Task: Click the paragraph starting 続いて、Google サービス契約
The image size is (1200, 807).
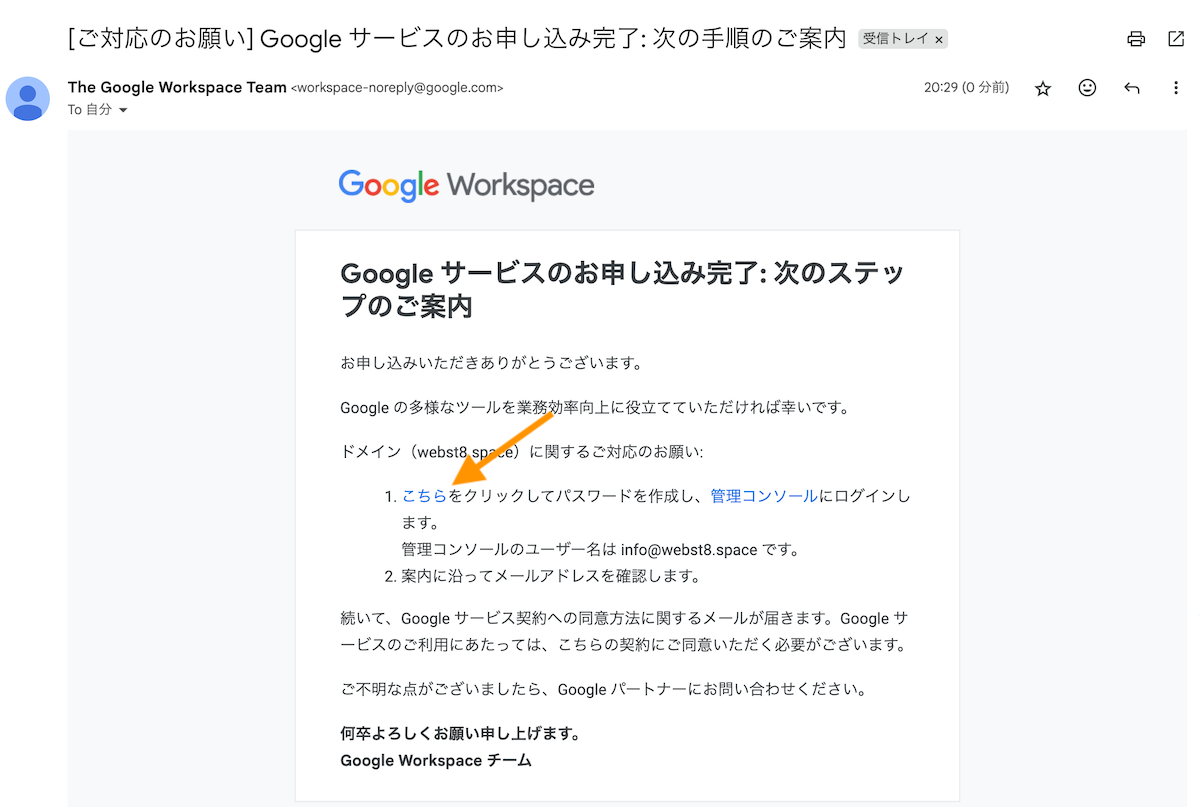Action: (x=624, y=631)
